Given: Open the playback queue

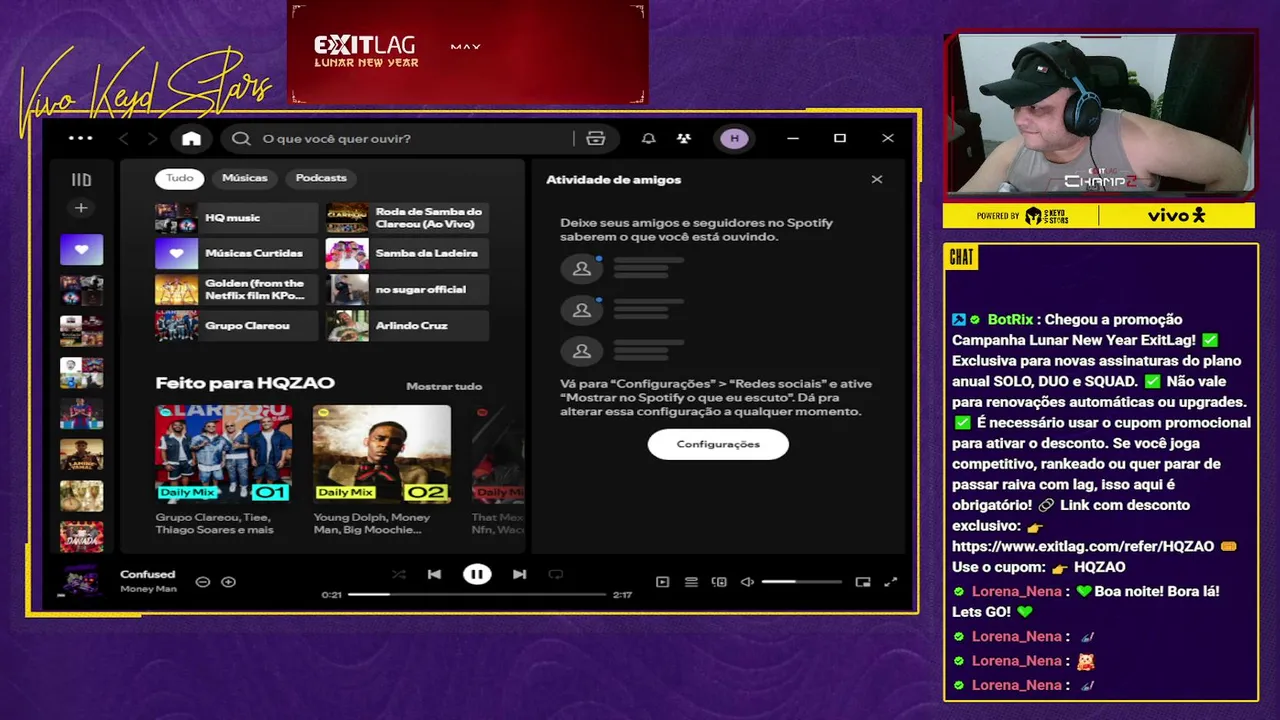Looking at the screenshot, I should click(x=691, y=582).
